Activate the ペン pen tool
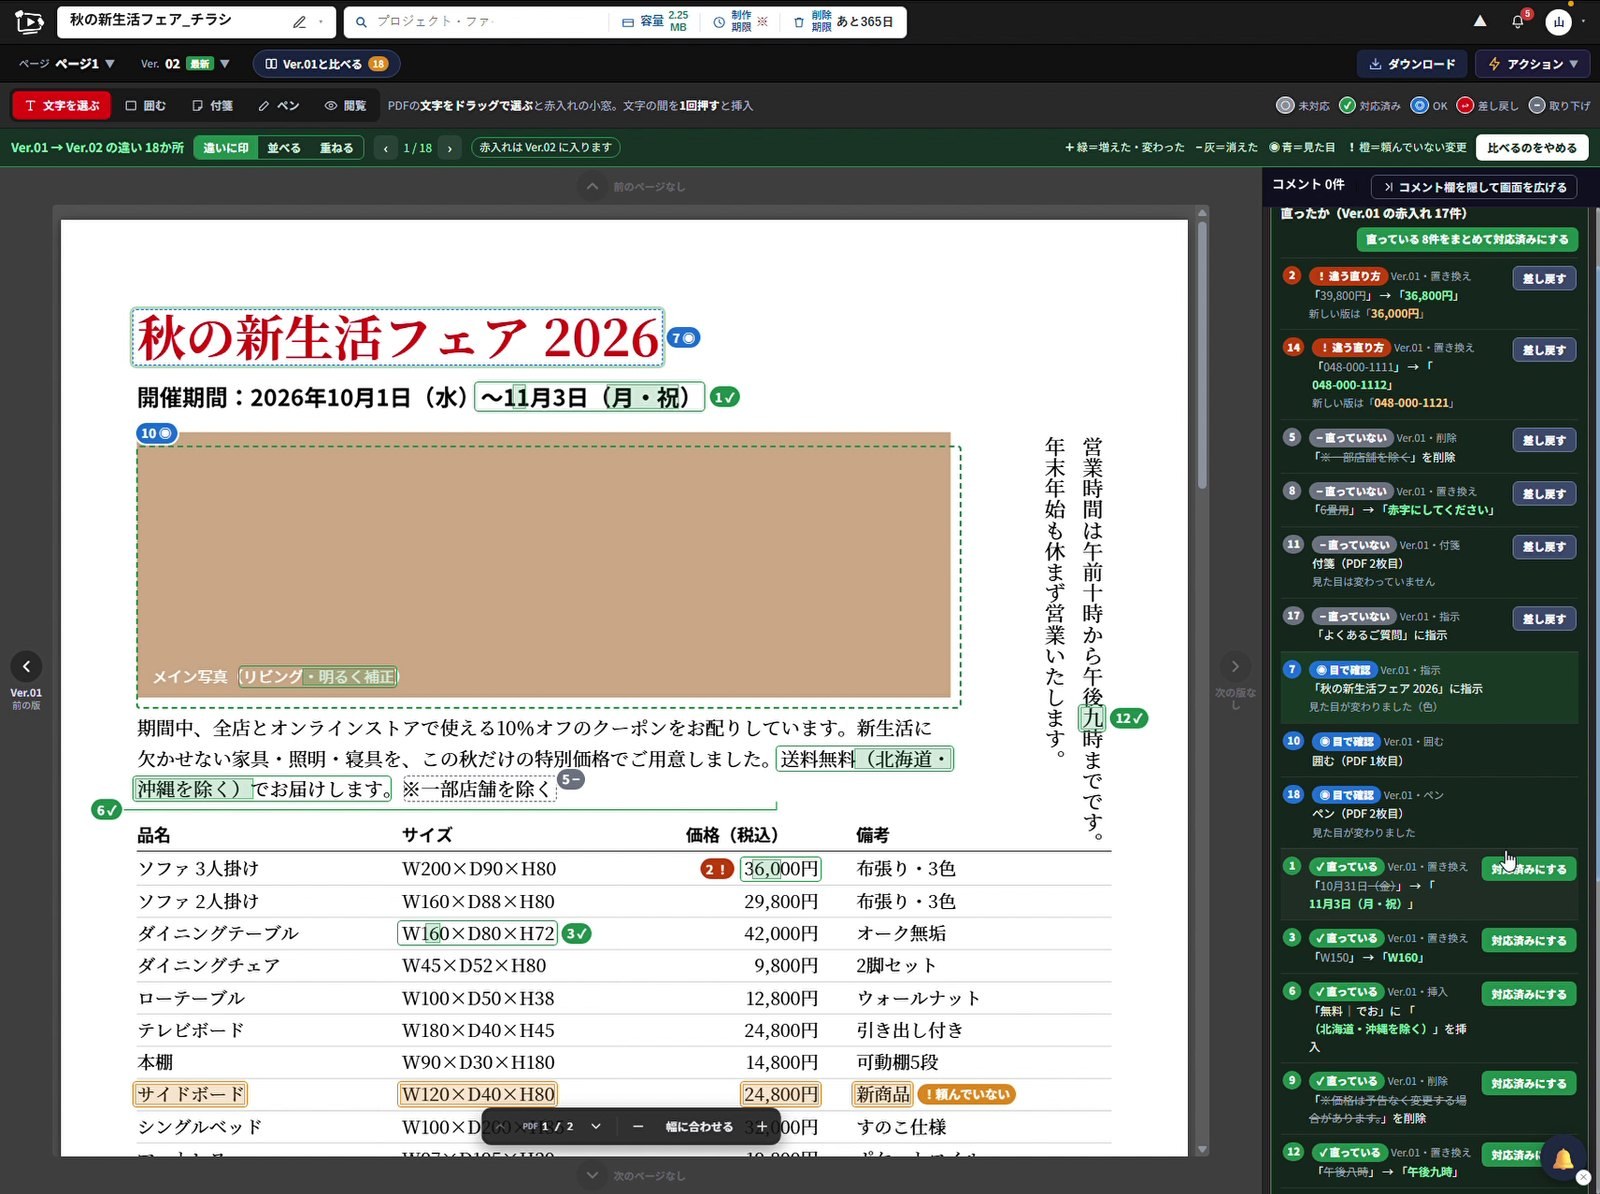The width and height of the screenshot is (1600, 1194). click(279, 105)
